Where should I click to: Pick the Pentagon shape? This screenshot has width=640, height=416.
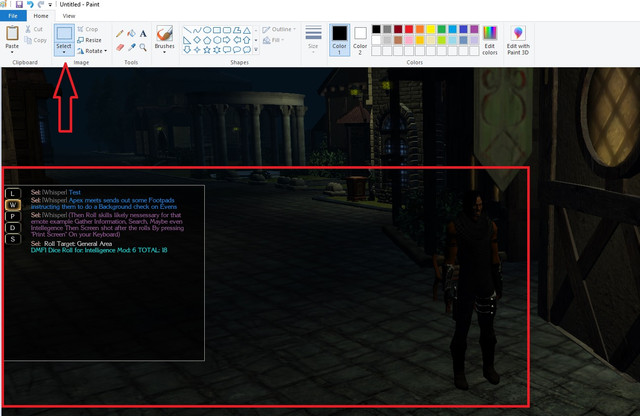click(x=207, y=40)
